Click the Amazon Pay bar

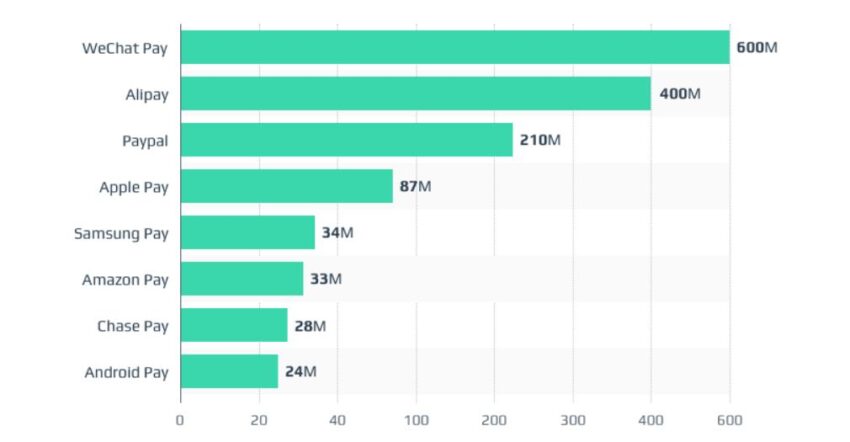point(242,279)
